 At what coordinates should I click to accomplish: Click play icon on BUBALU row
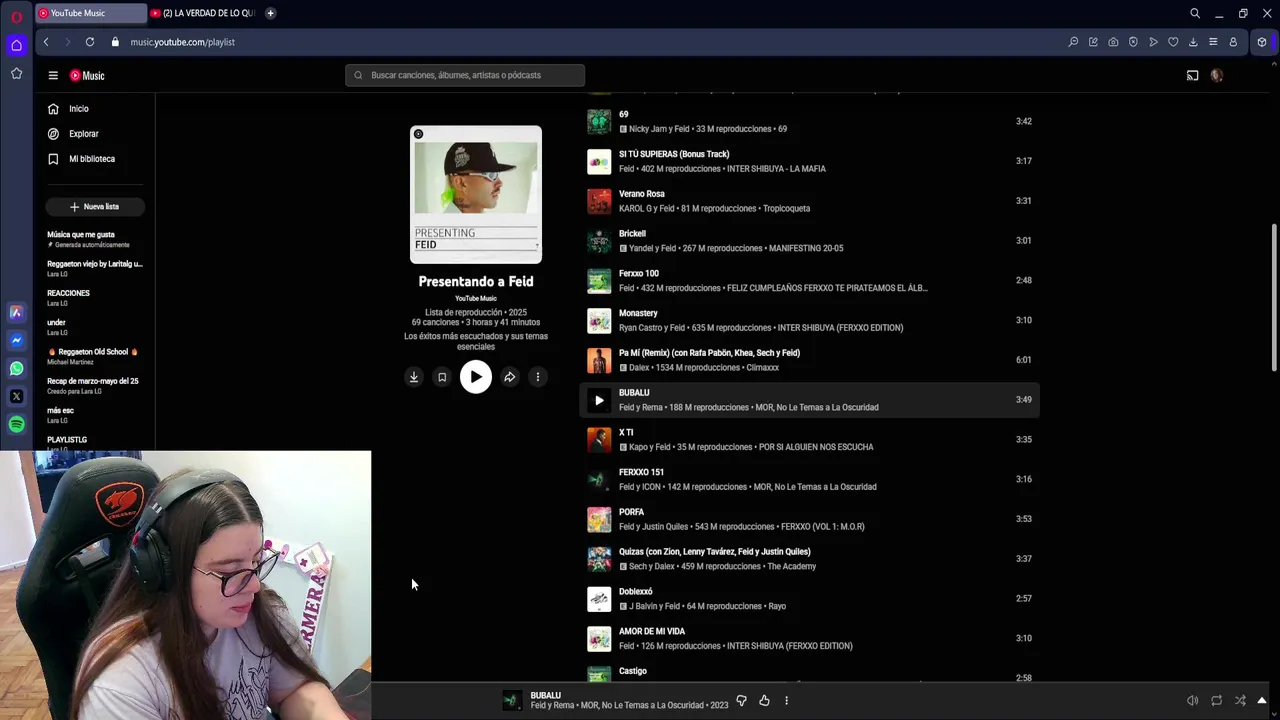(599, 400)
